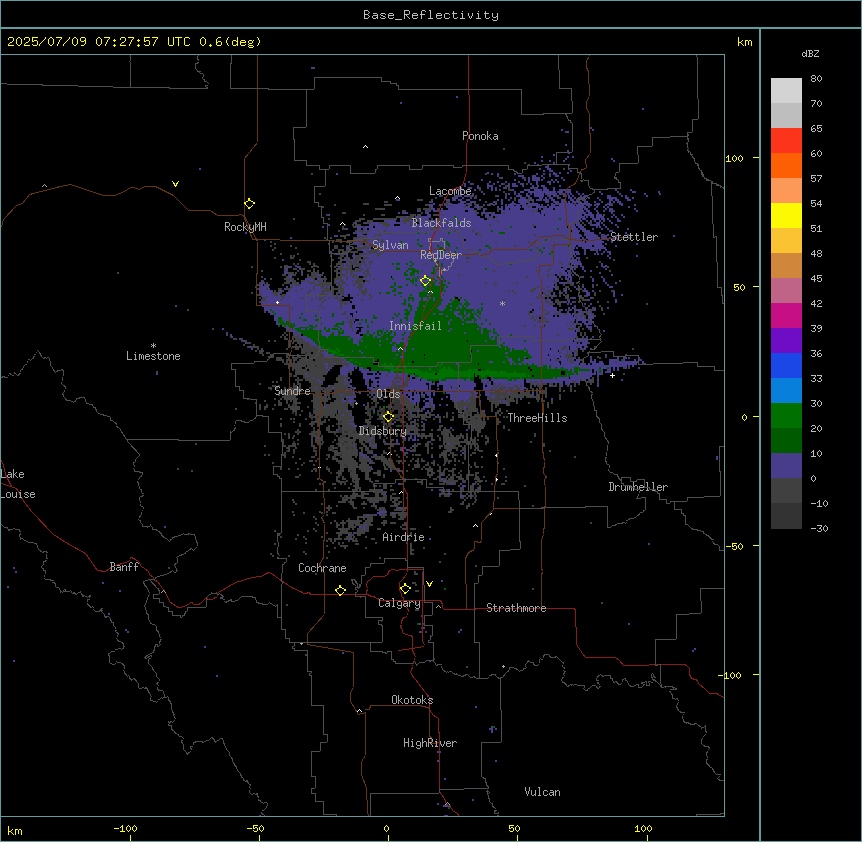Select the RedDeer city label
The width and height of the screenshot is (862, 842).
pos(441,255)
